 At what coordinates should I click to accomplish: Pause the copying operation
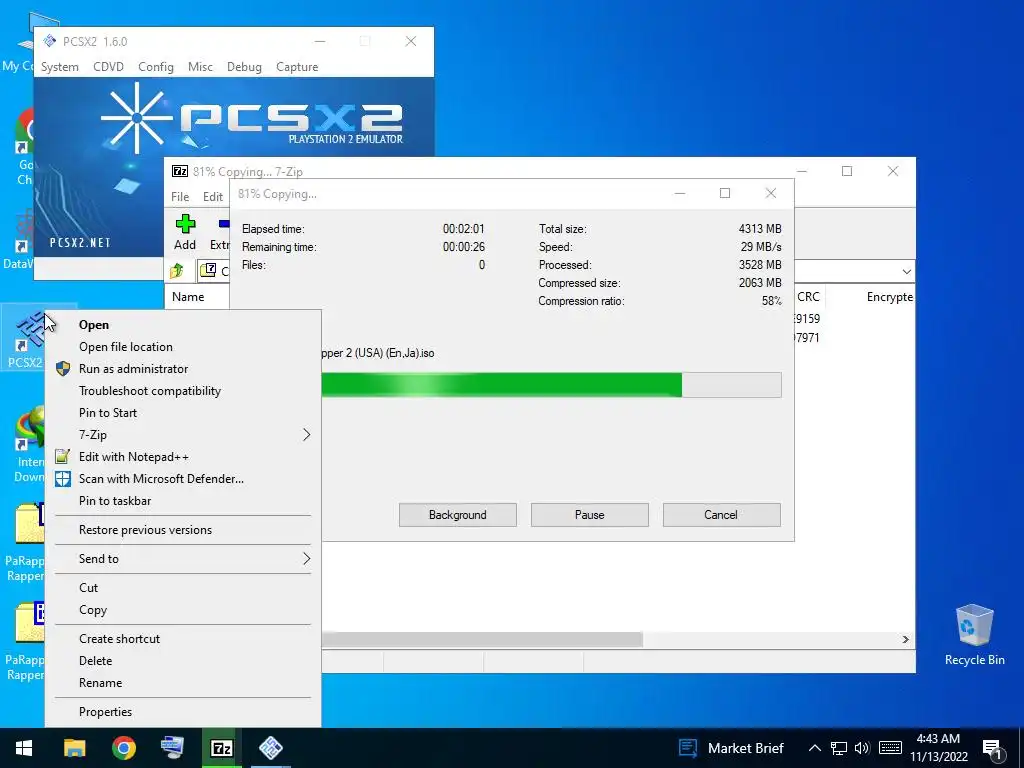590,515
